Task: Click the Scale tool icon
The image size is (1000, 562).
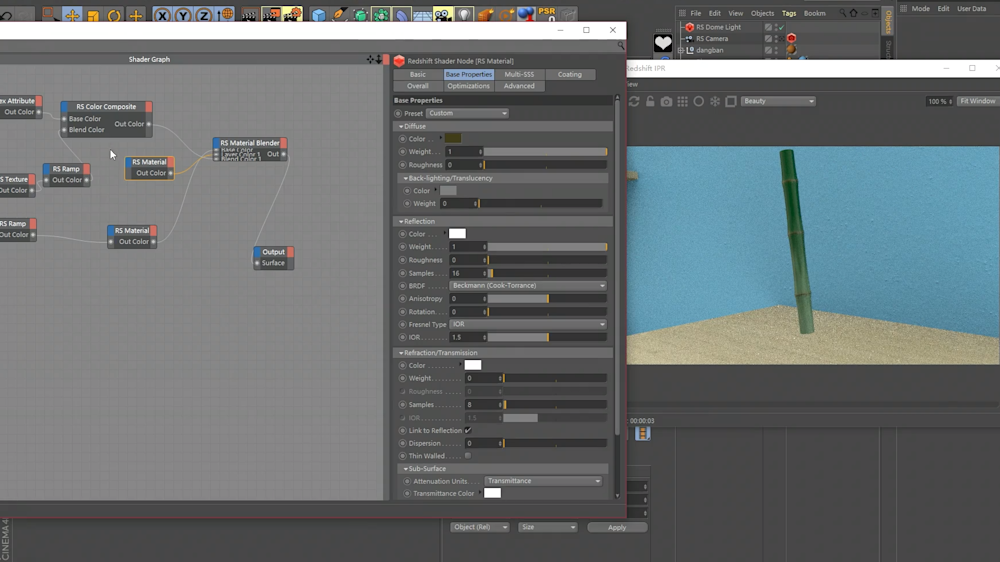Action: pyautogui.click(x=93, y=16)
